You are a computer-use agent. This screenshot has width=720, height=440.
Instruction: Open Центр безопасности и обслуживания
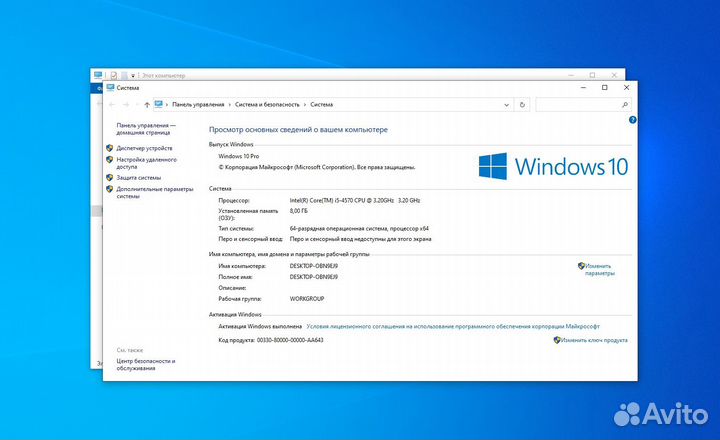point(146,364)
